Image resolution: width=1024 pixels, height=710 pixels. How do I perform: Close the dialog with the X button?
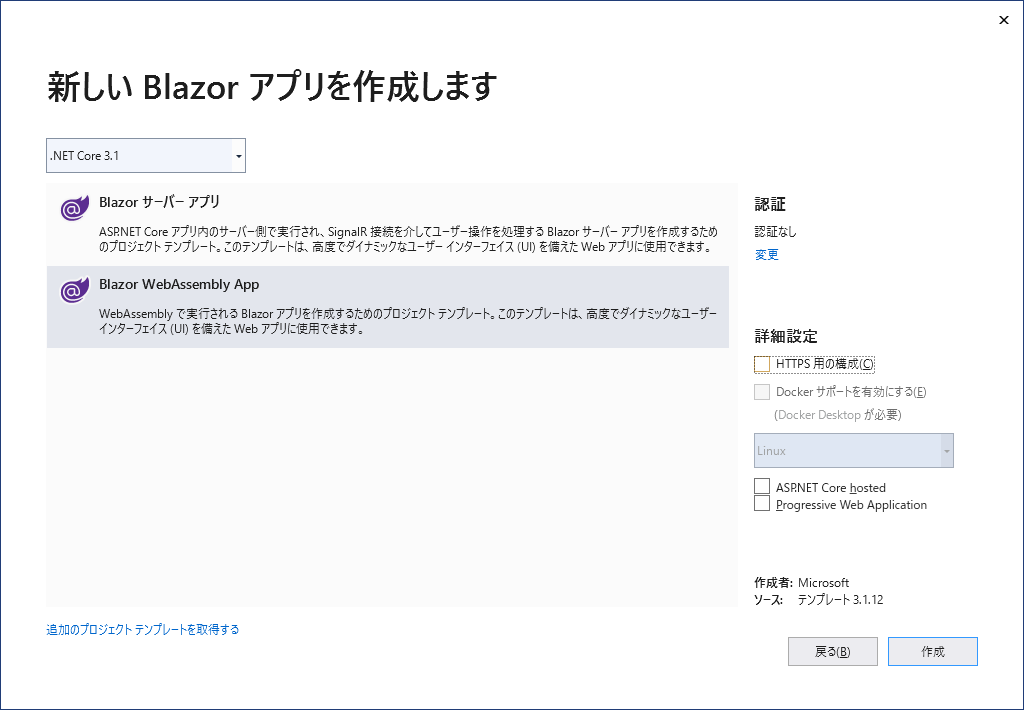point(1004,20)
